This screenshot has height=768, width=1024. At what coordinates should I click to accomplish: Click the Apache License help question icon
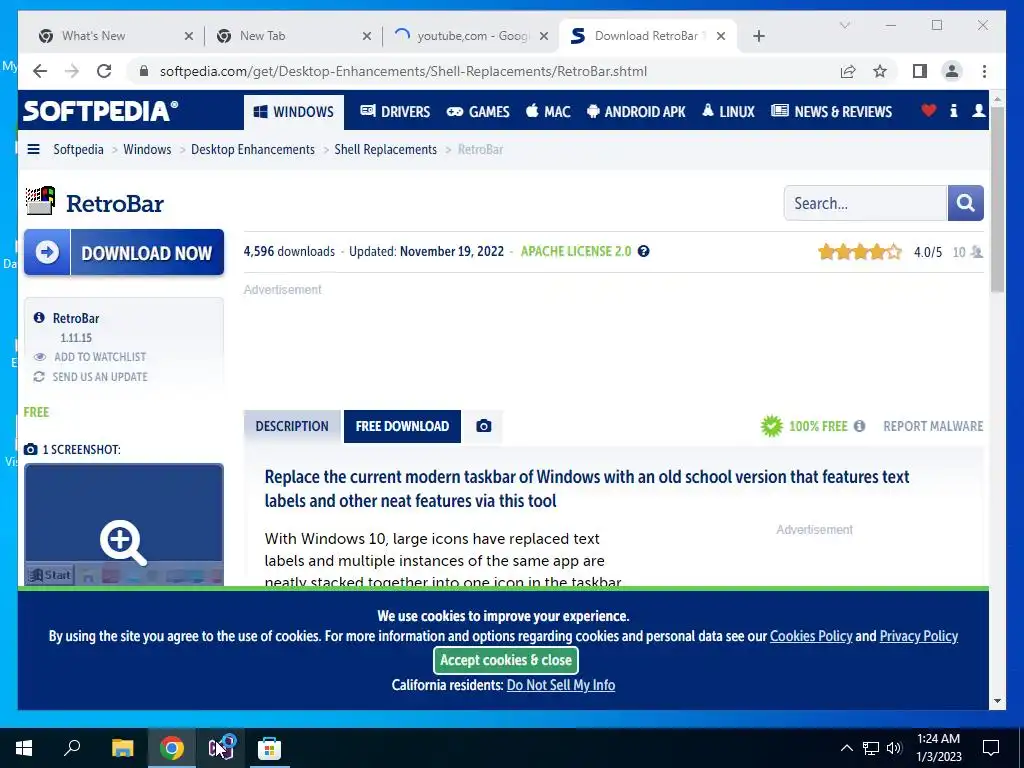pos(643,251)
